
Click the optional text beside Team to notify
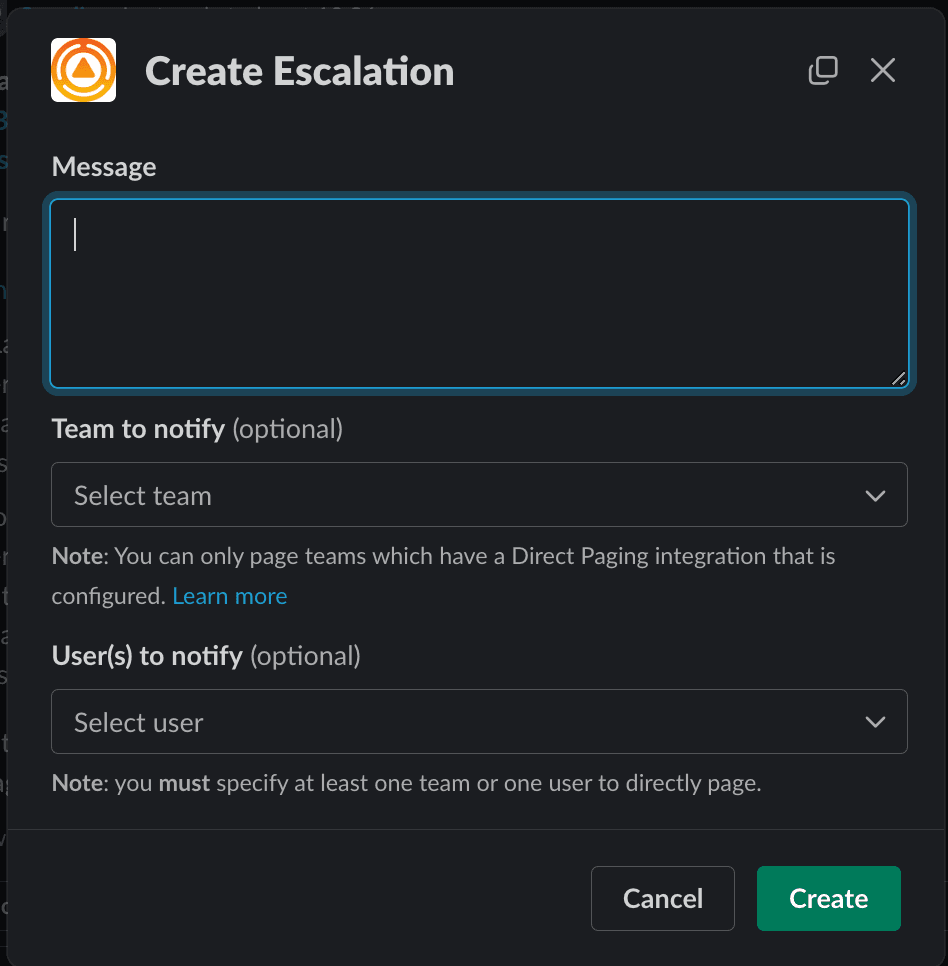coord(288,429)
